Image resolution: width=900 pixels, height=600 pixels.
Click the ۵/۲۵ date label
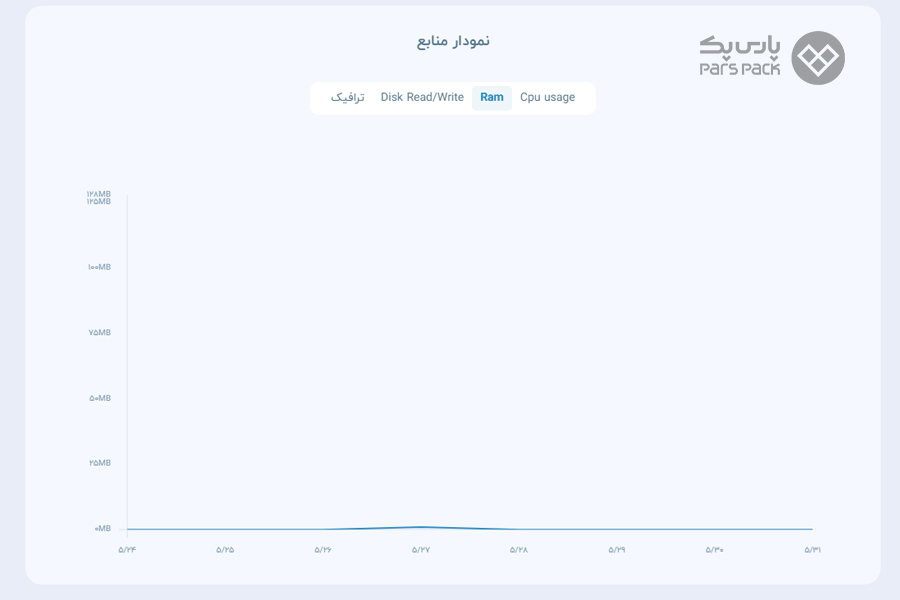tap(225, 549)
